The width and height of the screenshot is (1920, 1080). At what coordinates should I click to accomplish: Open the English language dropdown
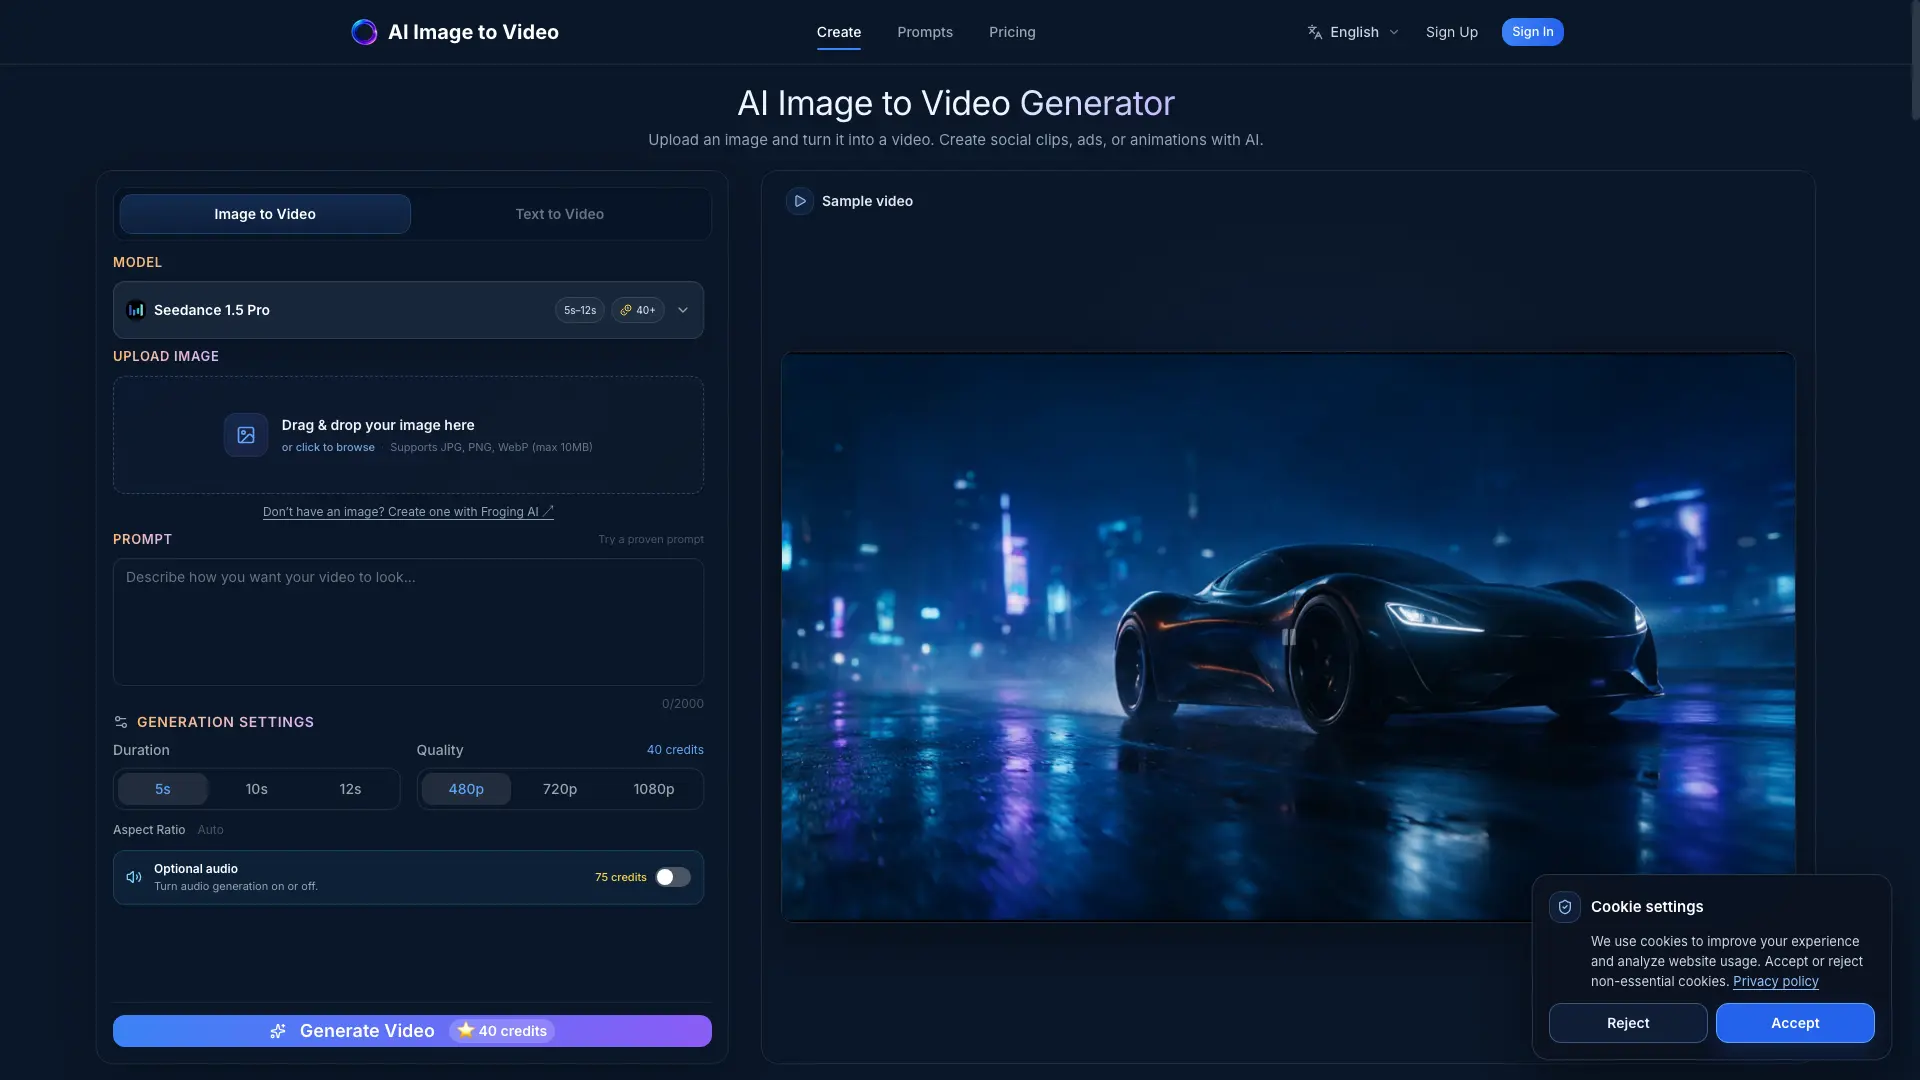1353,32
